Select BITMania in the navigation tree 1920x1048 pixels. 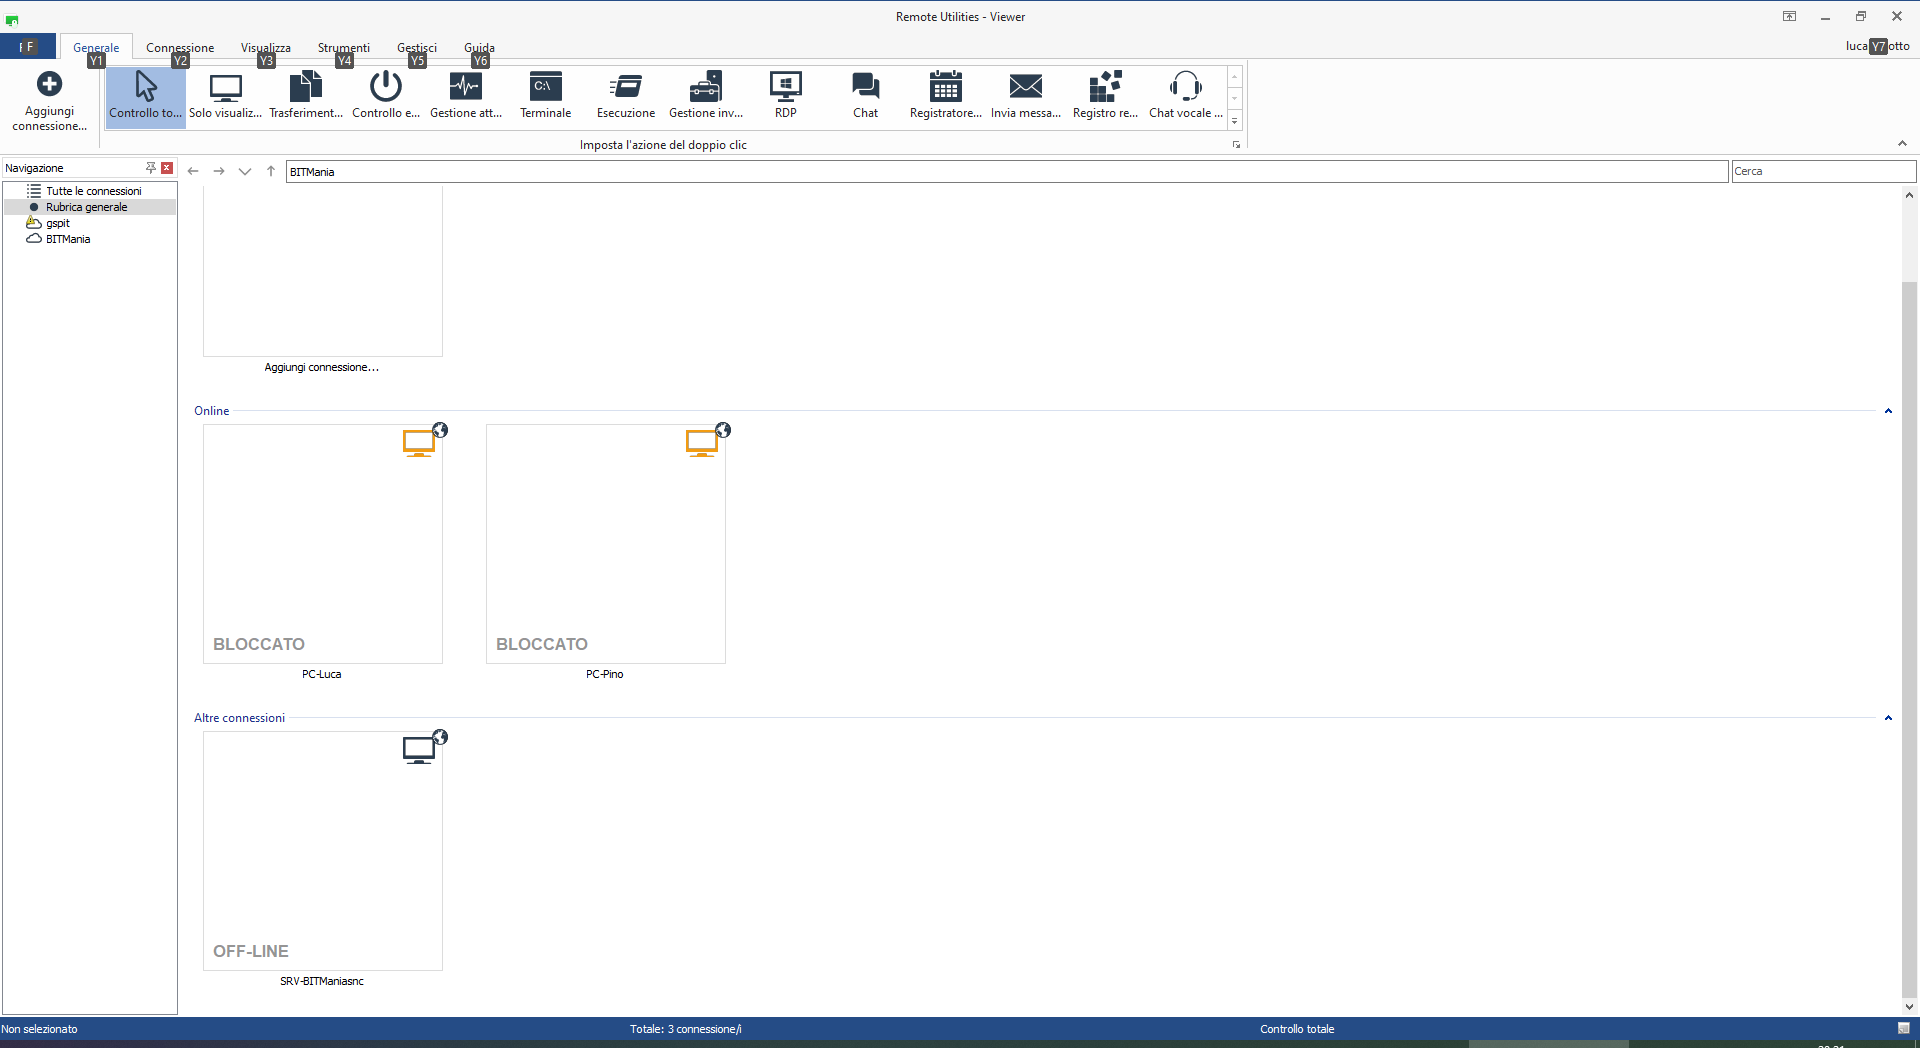coord(68,239)
